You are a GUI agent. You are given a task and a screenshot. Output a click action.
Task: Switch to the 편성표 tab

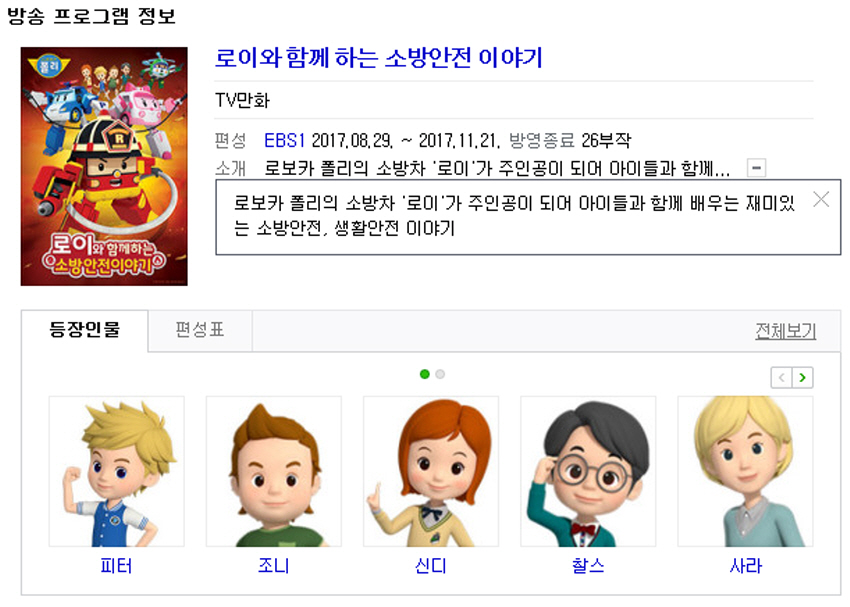(x=199, y=330)
